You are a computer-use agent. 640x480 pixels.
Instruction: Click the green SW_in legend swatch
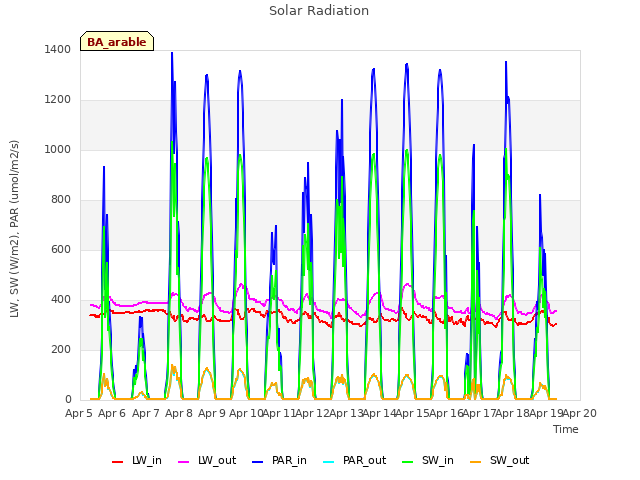pyautogui.click(x=407, y=462)
